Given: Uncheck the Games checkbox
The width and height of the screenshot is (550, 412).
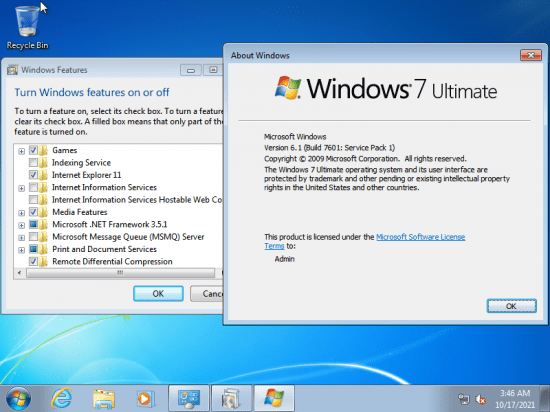Looking at the screenshot, I should pyautogui.click(x=33, y=150).
